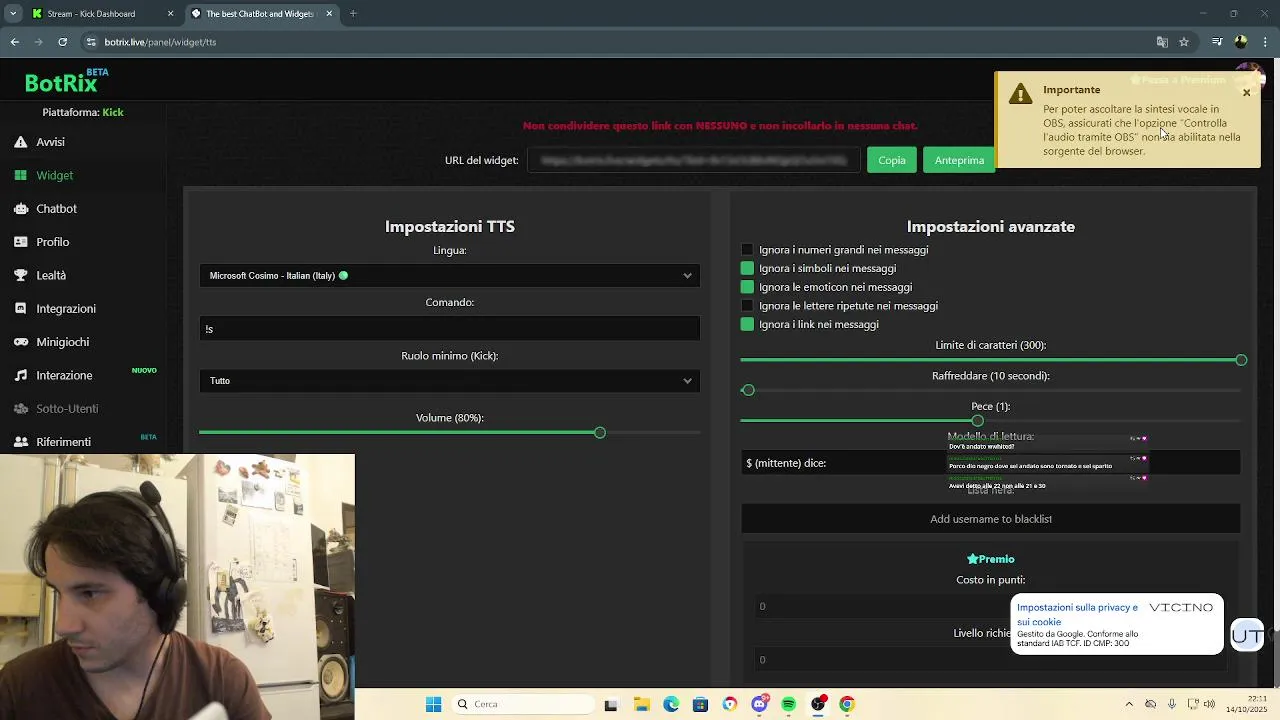Click the Raffreddare cooldown slider handle
The height and width of the screenshot is (720, 1280).
[748, 390]
